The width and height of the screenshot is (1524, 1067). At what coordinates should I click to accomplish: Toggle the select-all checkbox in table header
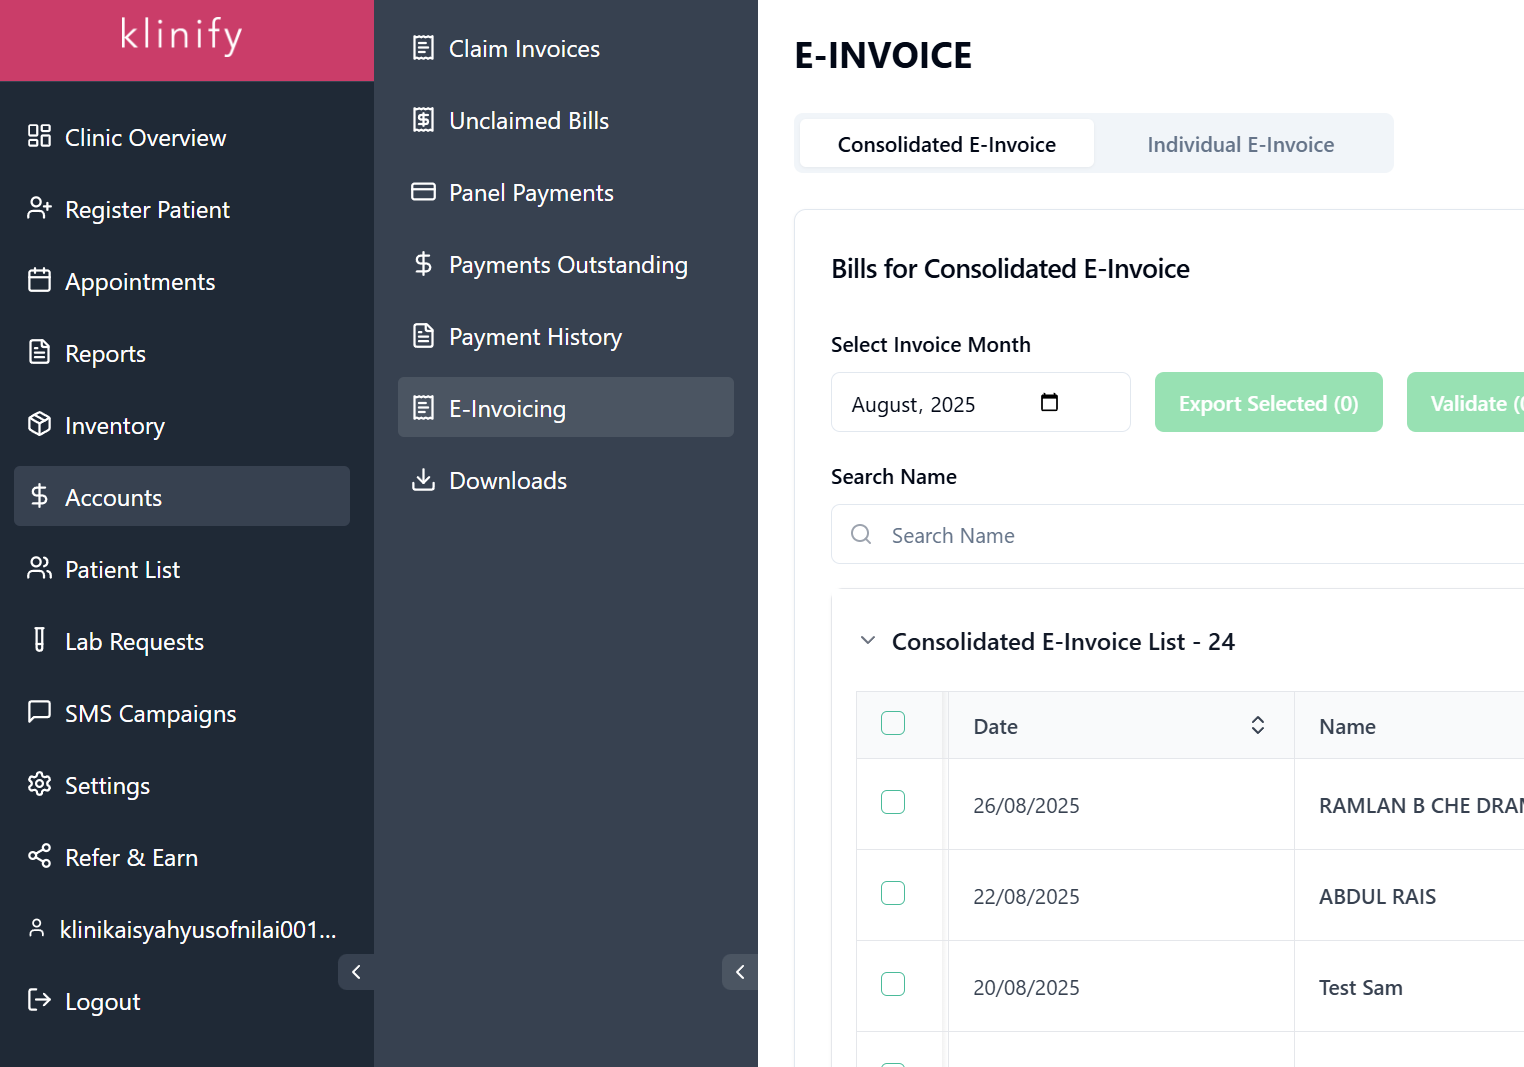click(893, 723)
